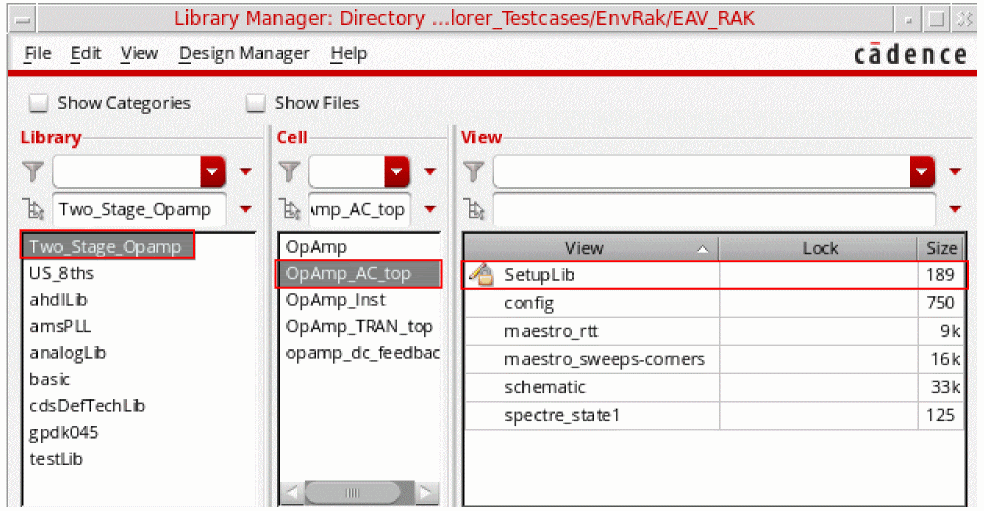This screenshot has width=984, height=511.
Task: Select the config view
Action: pos(529,303)
